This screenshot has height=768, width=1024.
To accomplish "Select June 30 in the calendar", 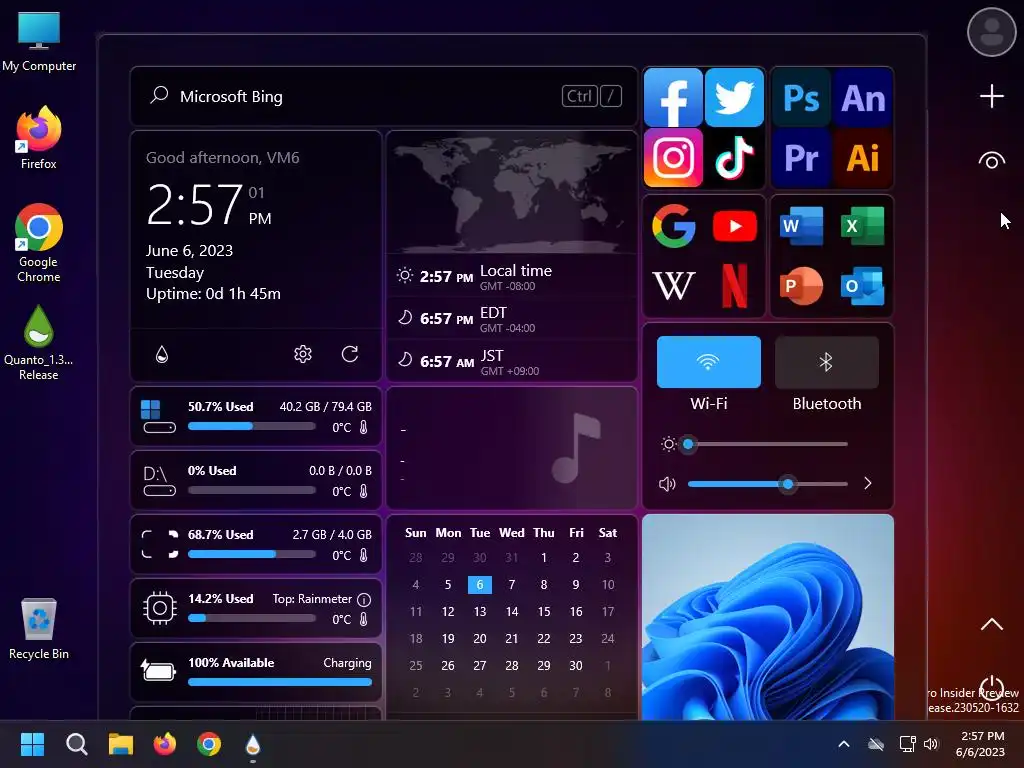I will (x=575, y=665).
